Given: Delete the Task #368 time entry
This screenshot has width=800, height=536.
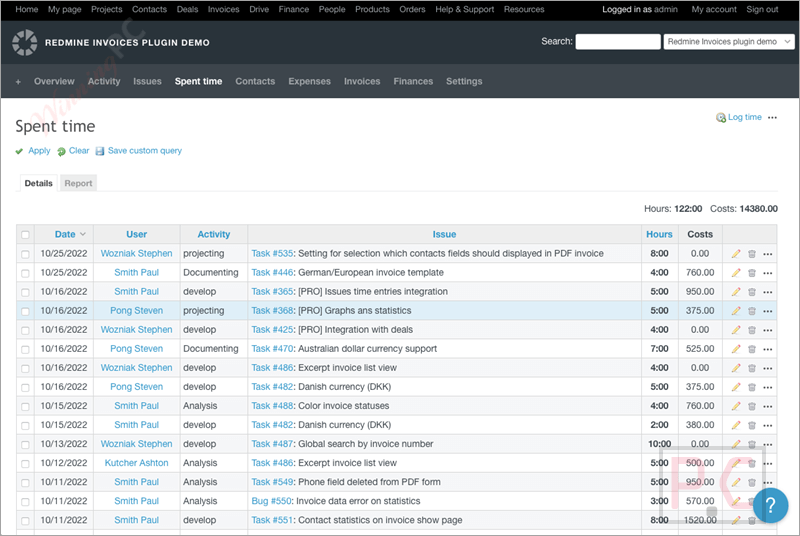Looking at the screenshot, I should click(x=752, y=311).
